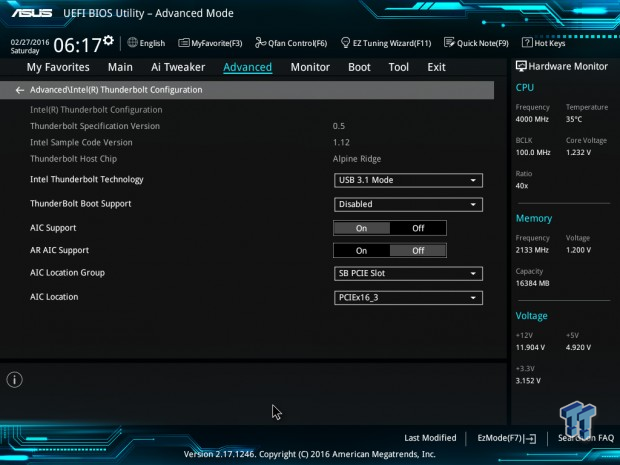
Task: Turn AIC Support Off
Action: pos(418,228)
